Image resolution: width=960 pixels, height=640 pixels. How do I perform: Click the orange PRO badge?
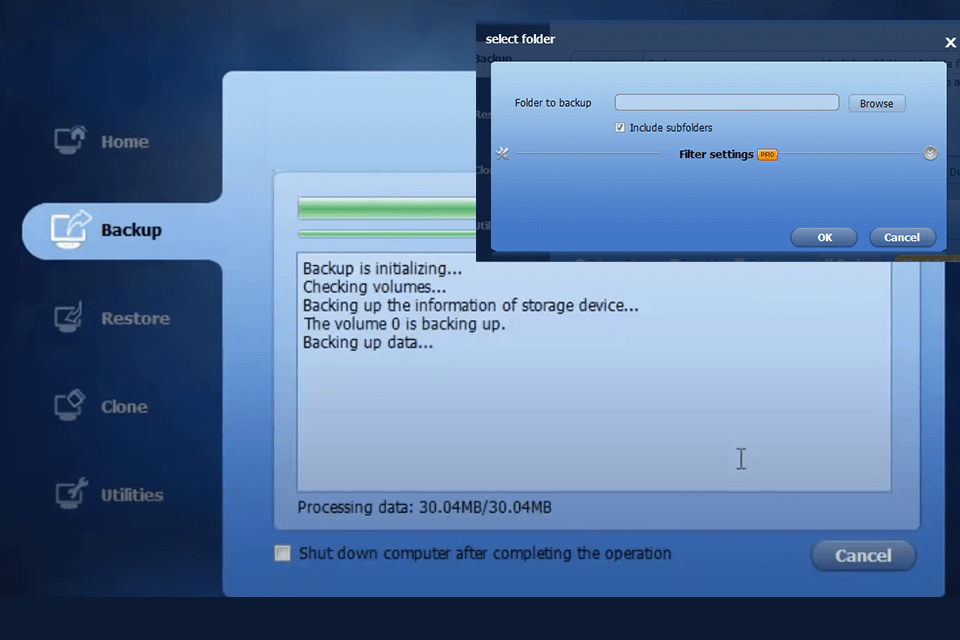[x=766, y=155]
